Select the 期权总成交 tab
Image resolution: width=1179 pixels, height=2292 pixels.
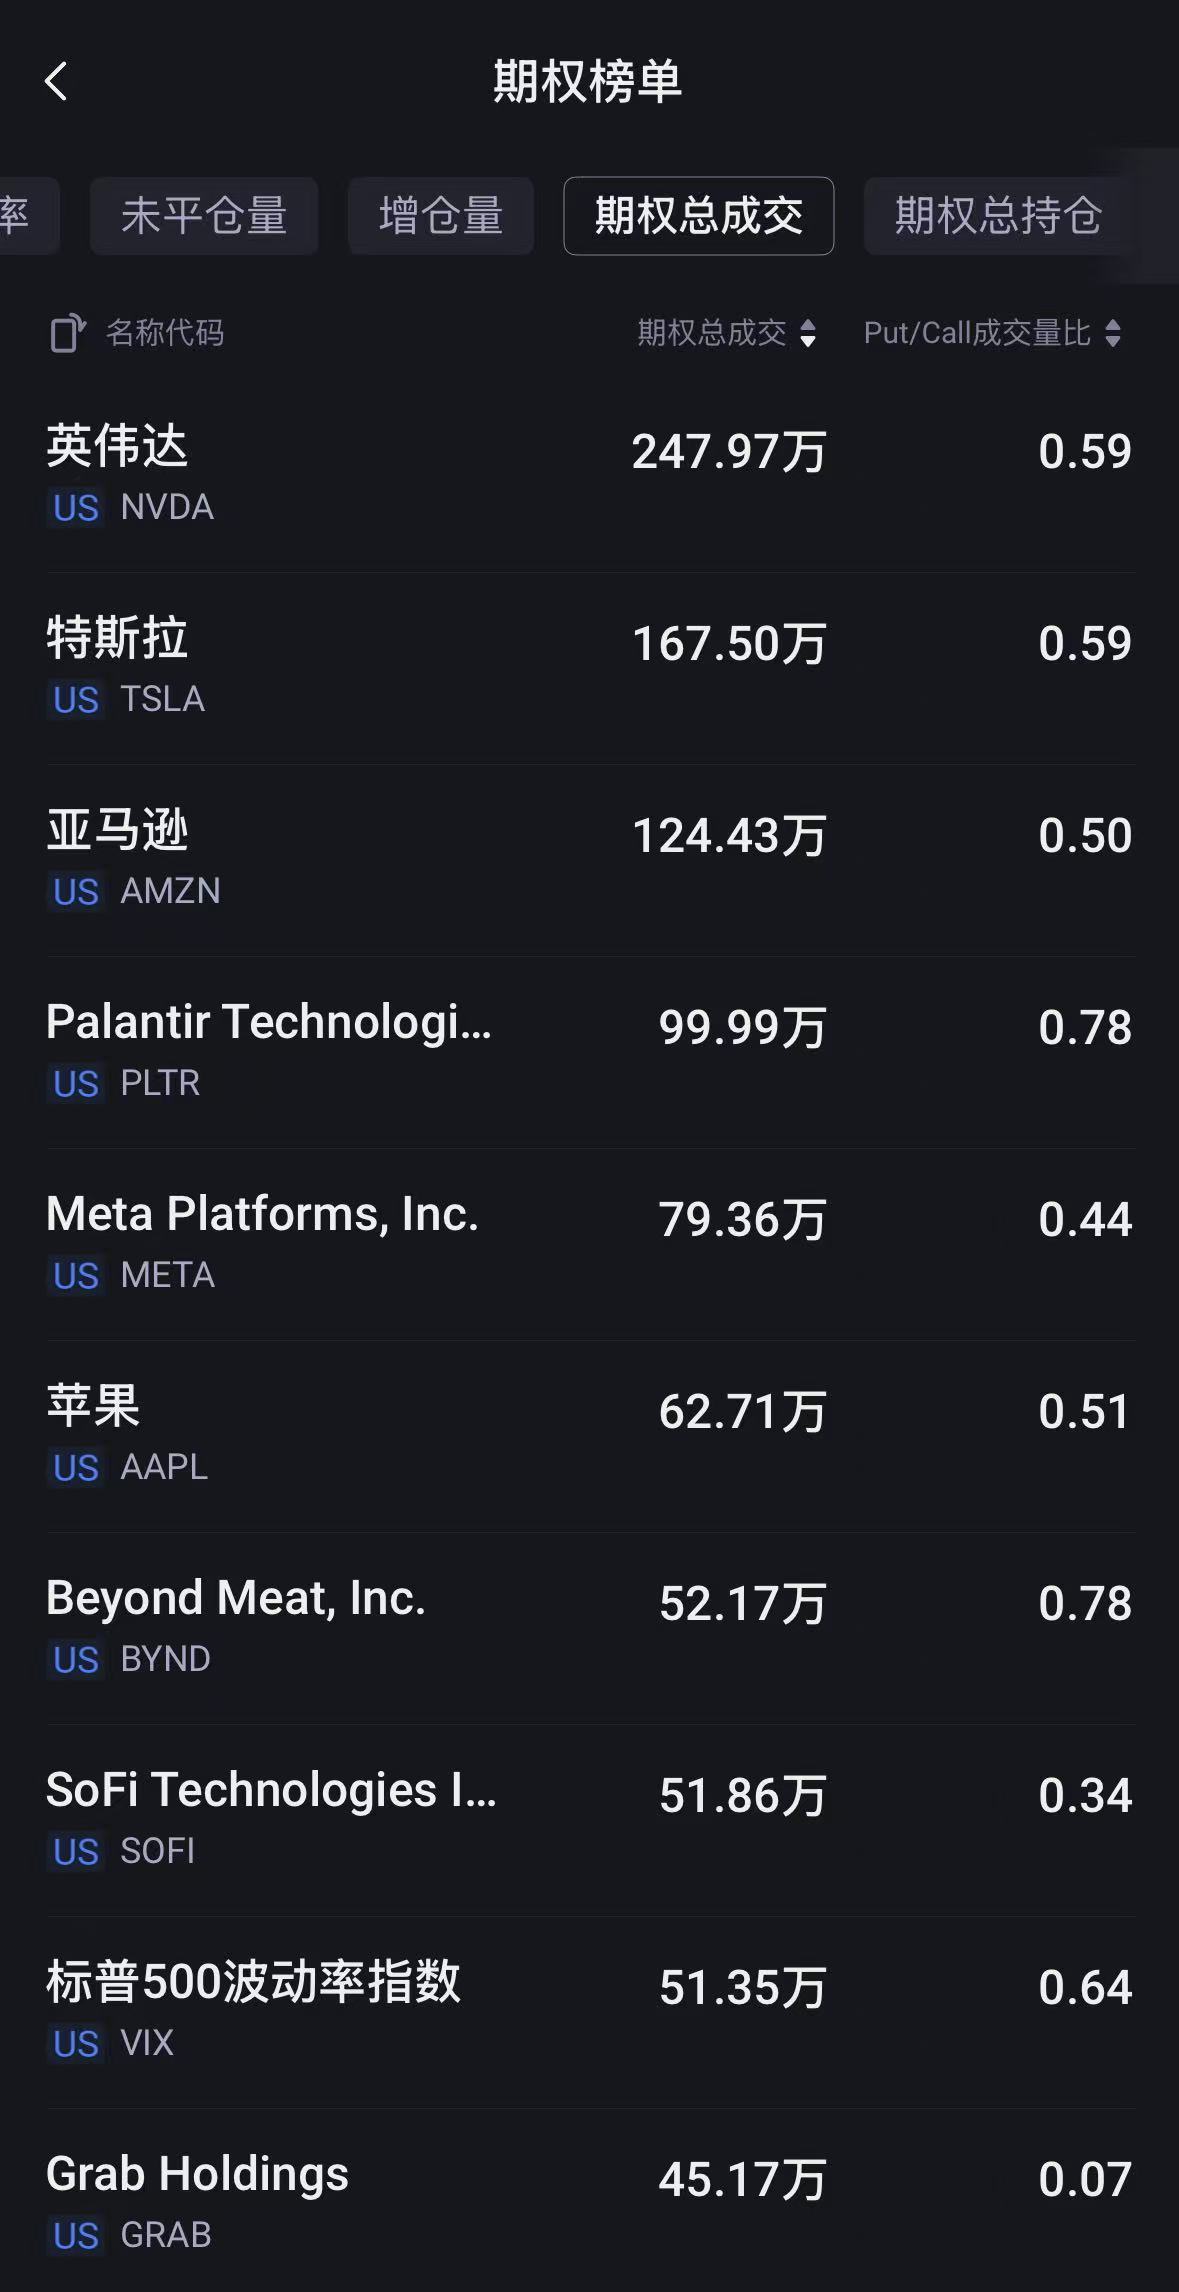pos(698,216)
